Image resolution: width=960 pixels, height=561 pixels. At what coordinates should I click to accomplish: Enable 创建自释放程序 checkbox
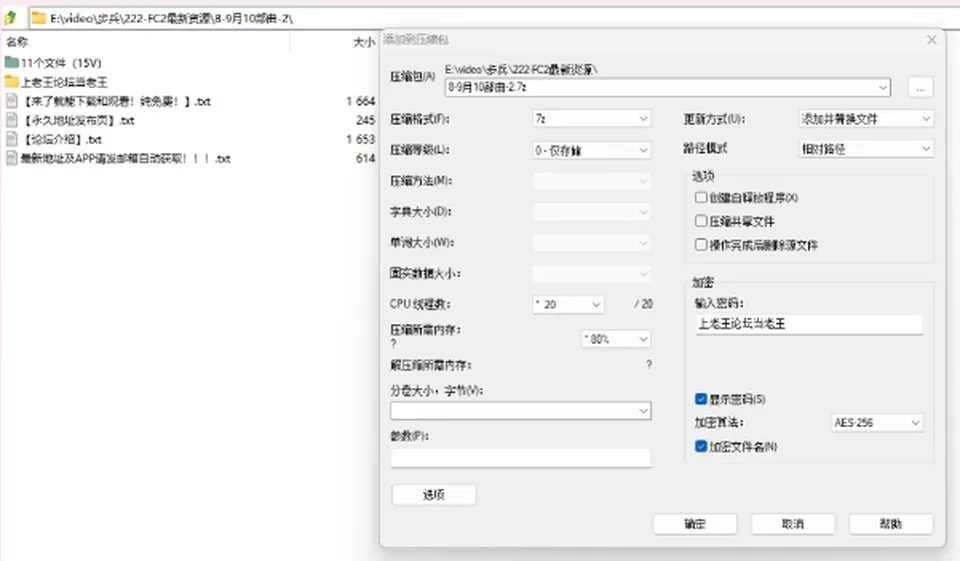[701, 197]
